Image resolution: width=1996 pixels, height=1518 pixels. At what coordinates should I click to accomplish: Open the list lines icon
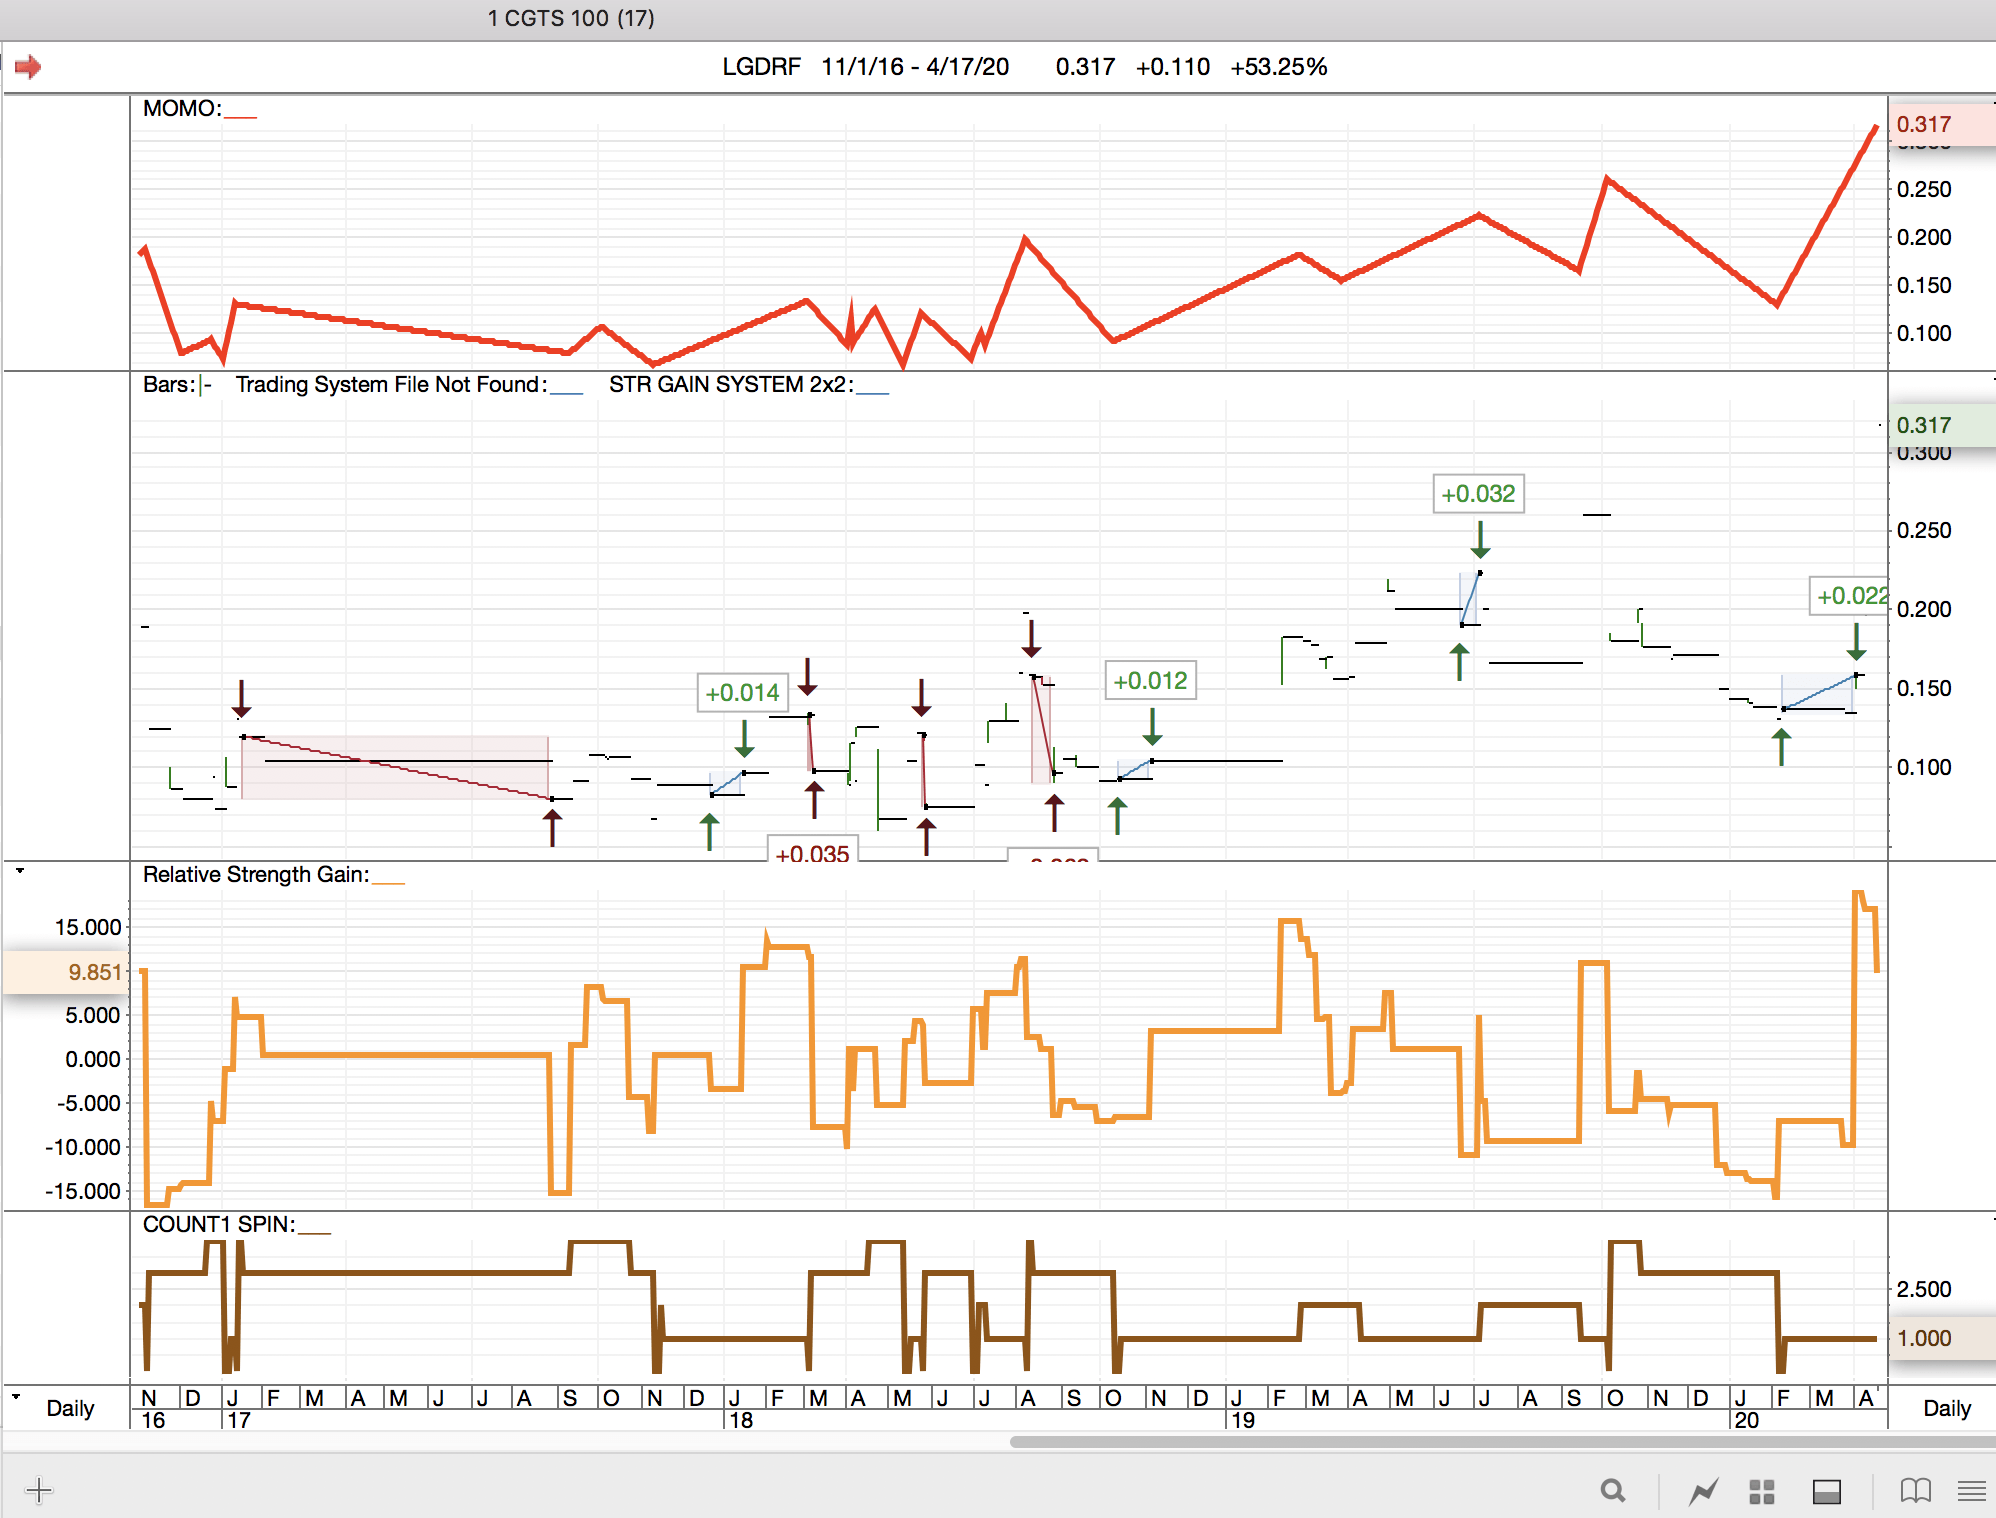pyautogui.click(x=1971, y=1492)
